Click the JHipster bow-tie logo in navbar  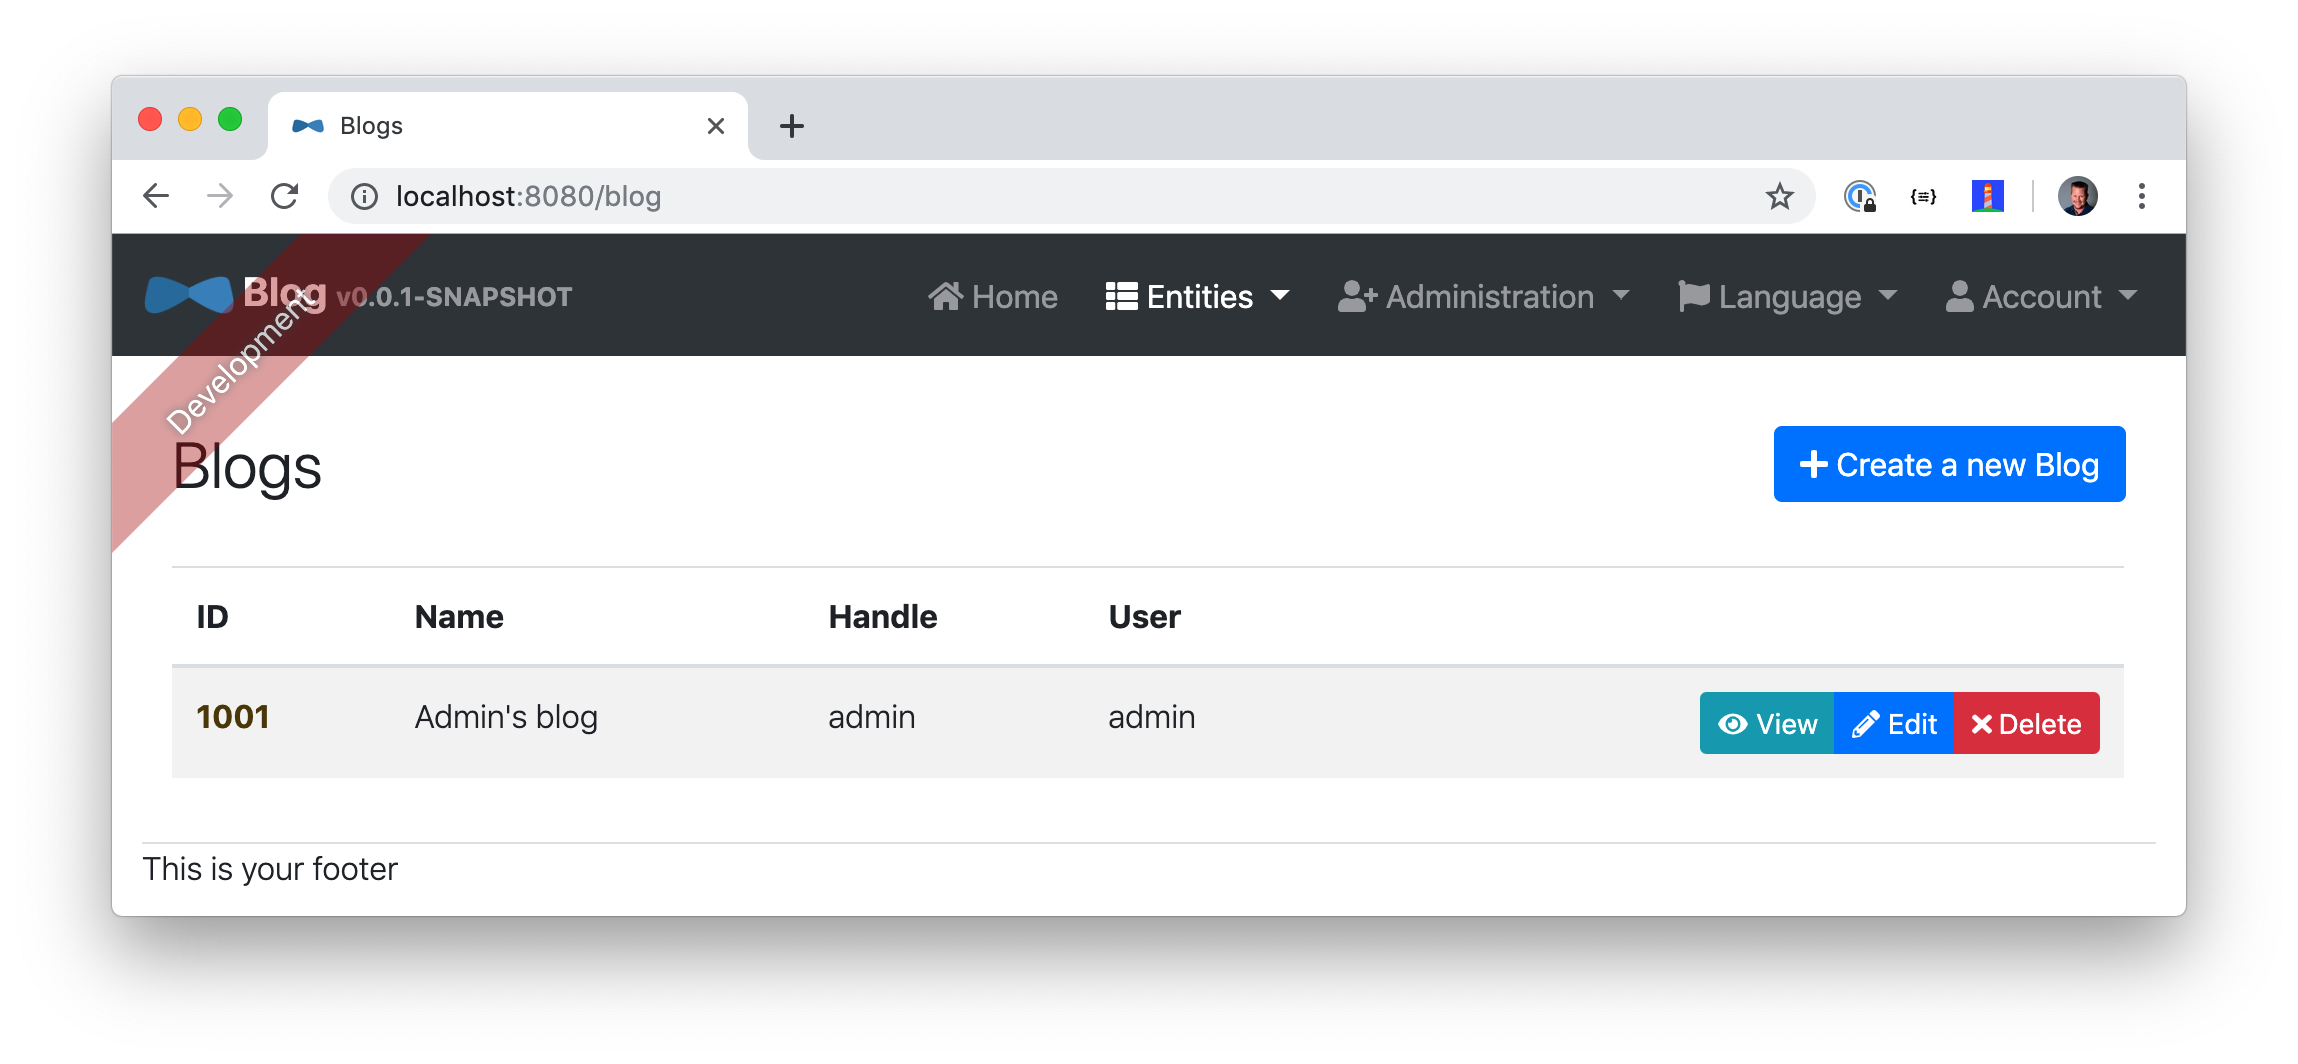click(189, 295)
